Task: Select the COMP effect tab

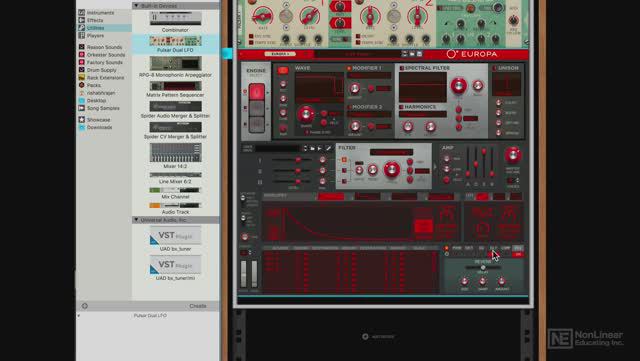Action: [506, 248]
